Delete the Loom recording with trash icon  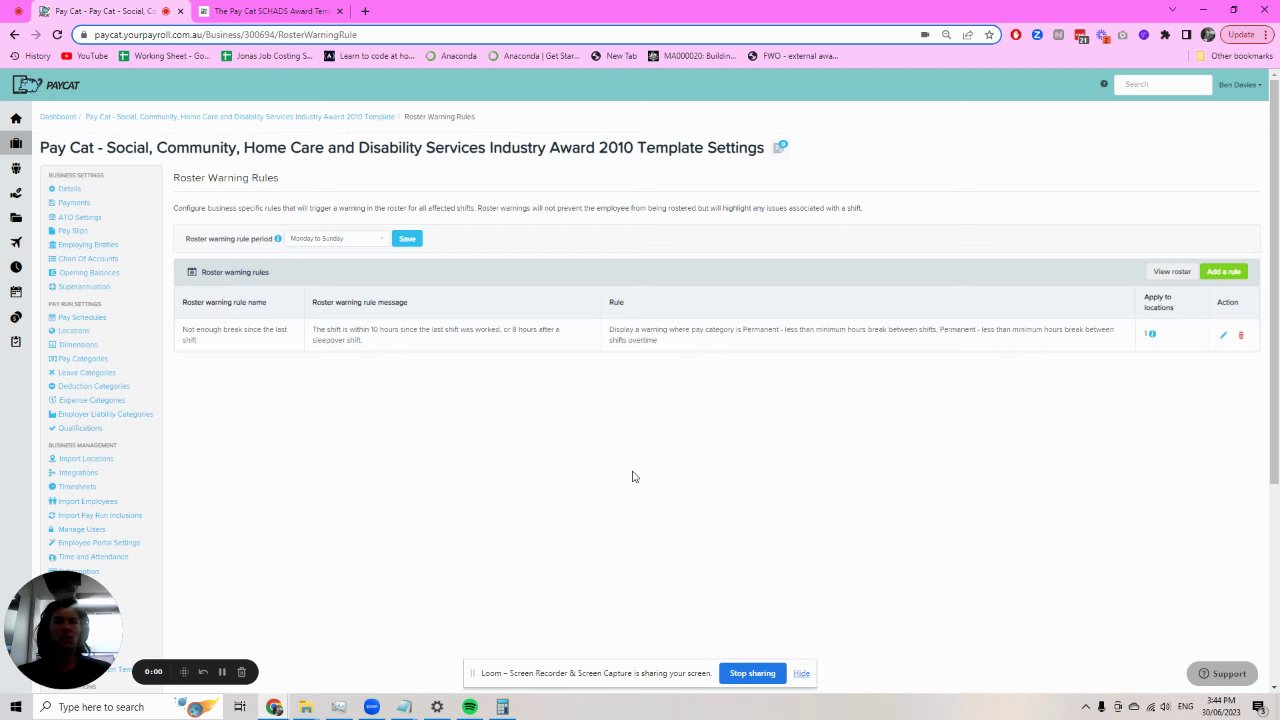point(241,672)
